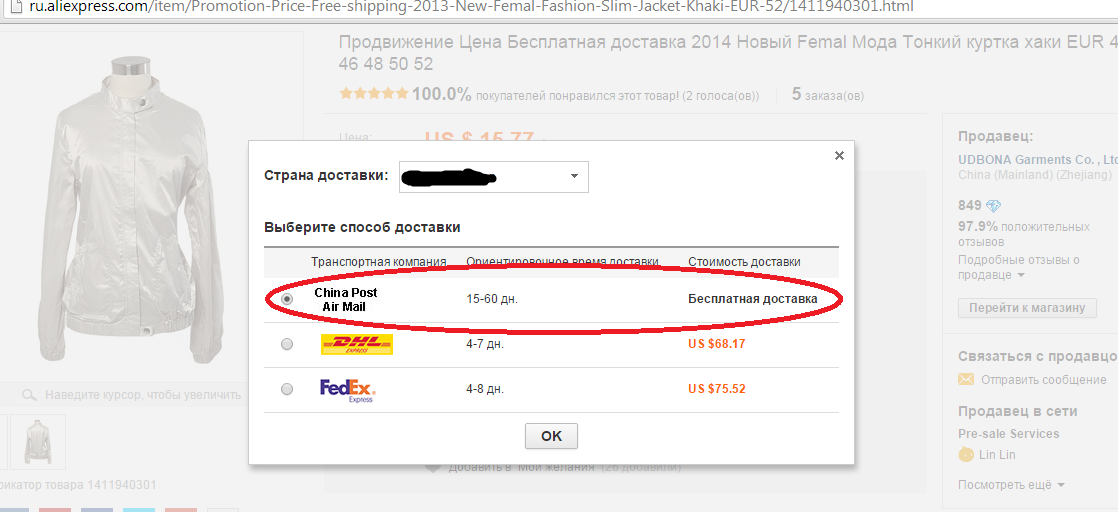Click Pre-sale Services label
Image resolution: width=1118 pixels, height=512 pixels.
click(1009, 434)
